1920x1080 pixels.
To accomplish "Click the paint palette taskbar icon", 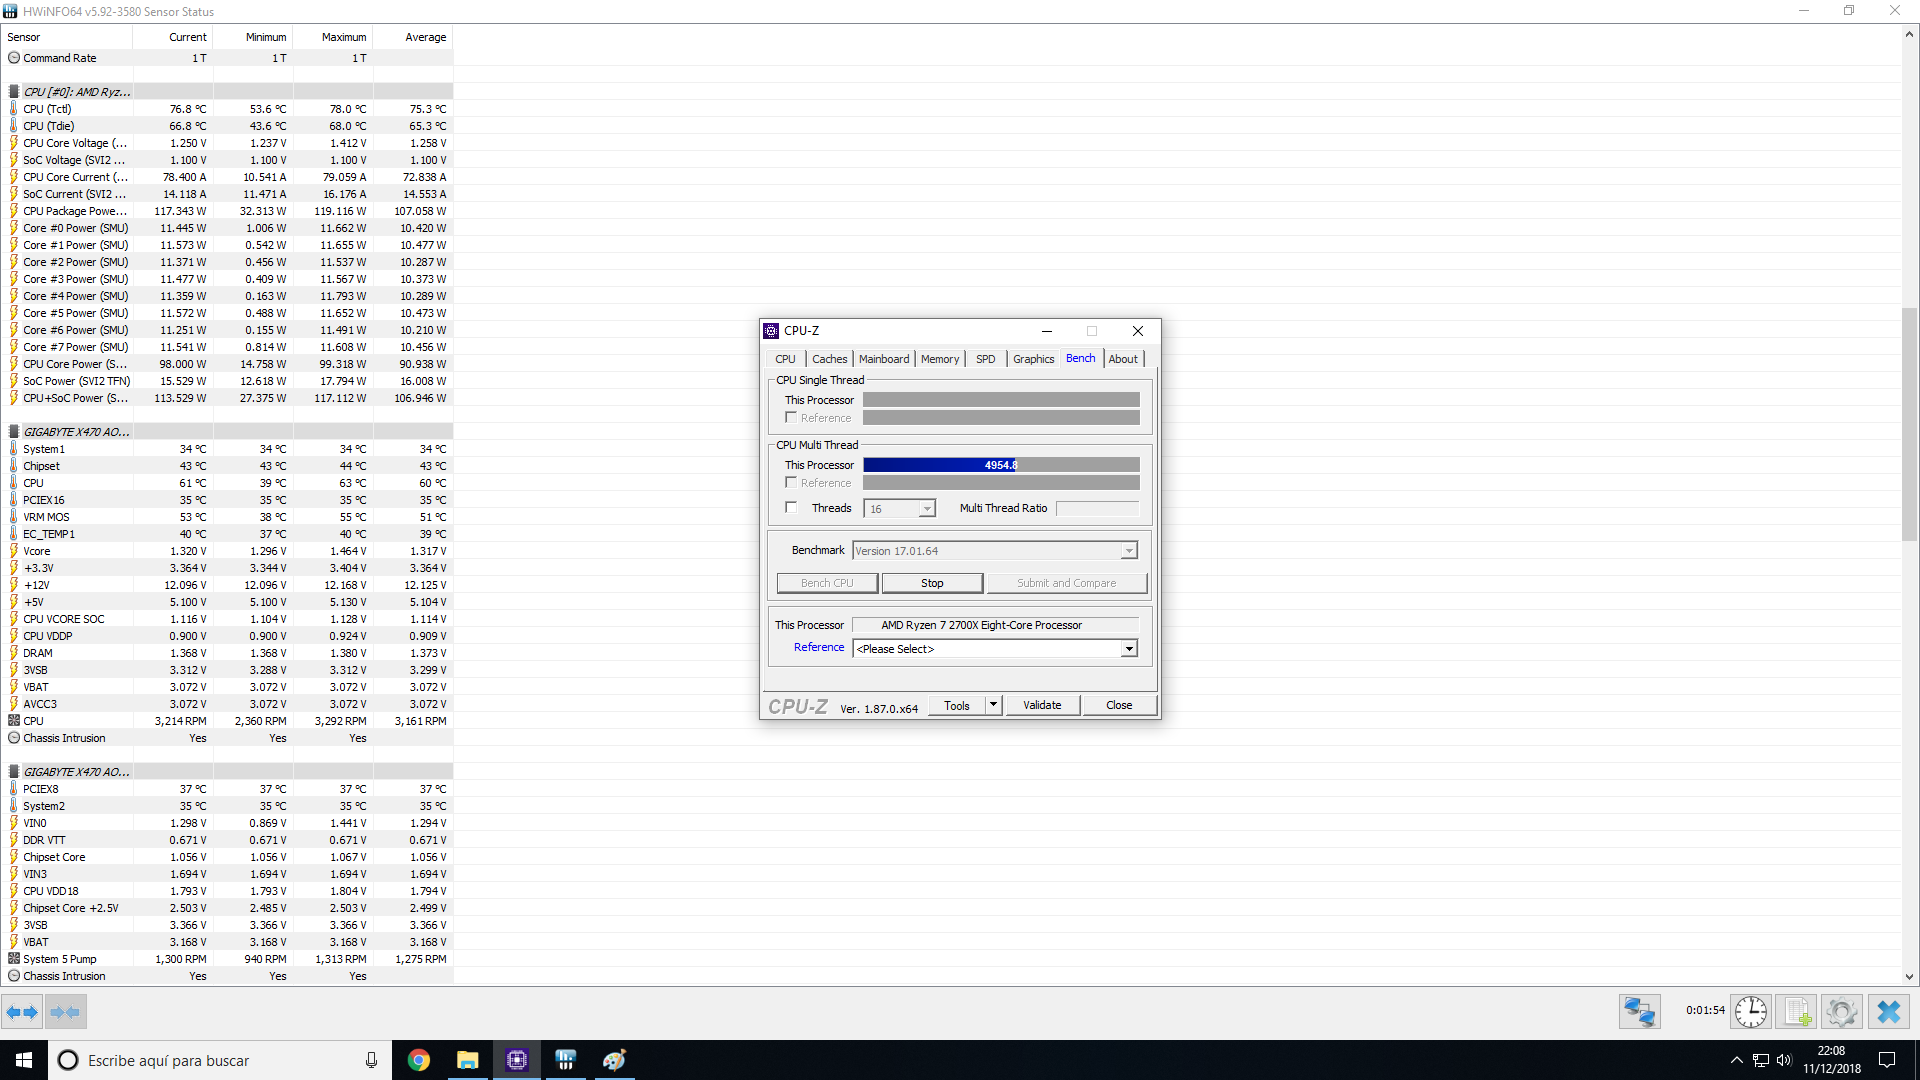I will tap(614, 1060).
